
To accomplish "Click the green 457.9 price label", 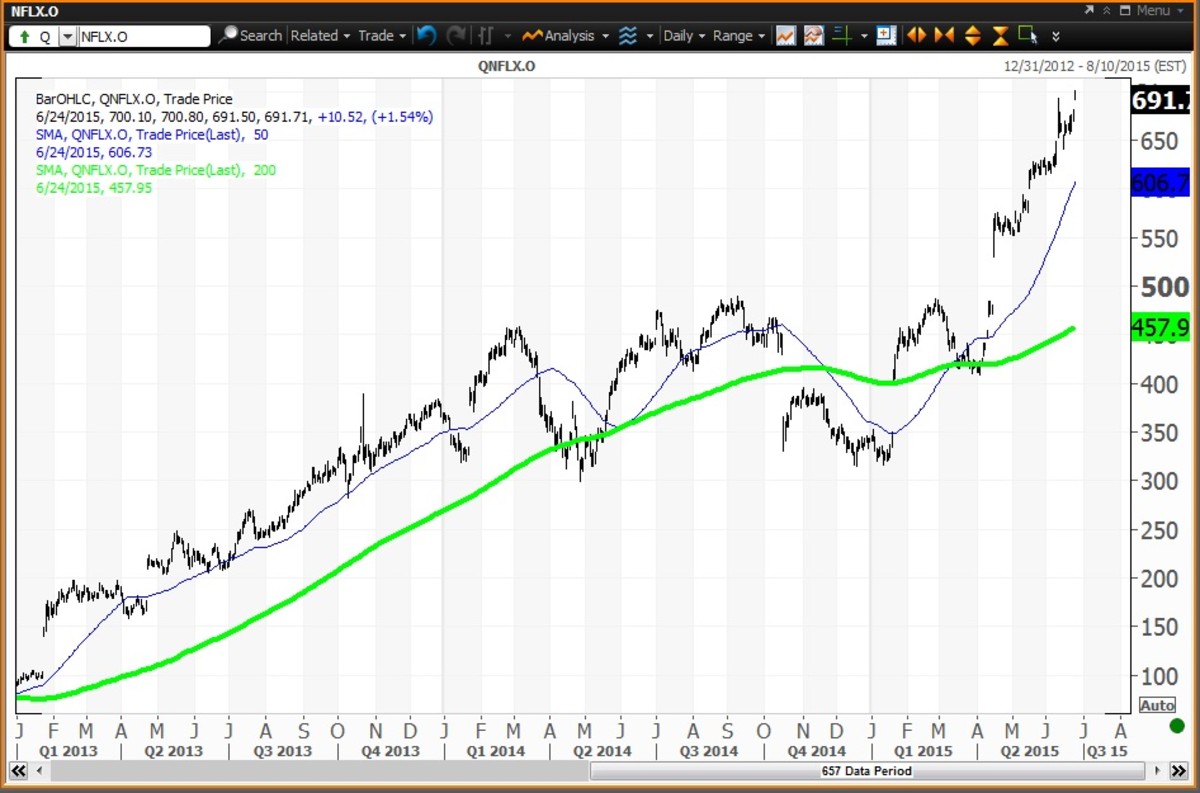I will [1160, 327].
